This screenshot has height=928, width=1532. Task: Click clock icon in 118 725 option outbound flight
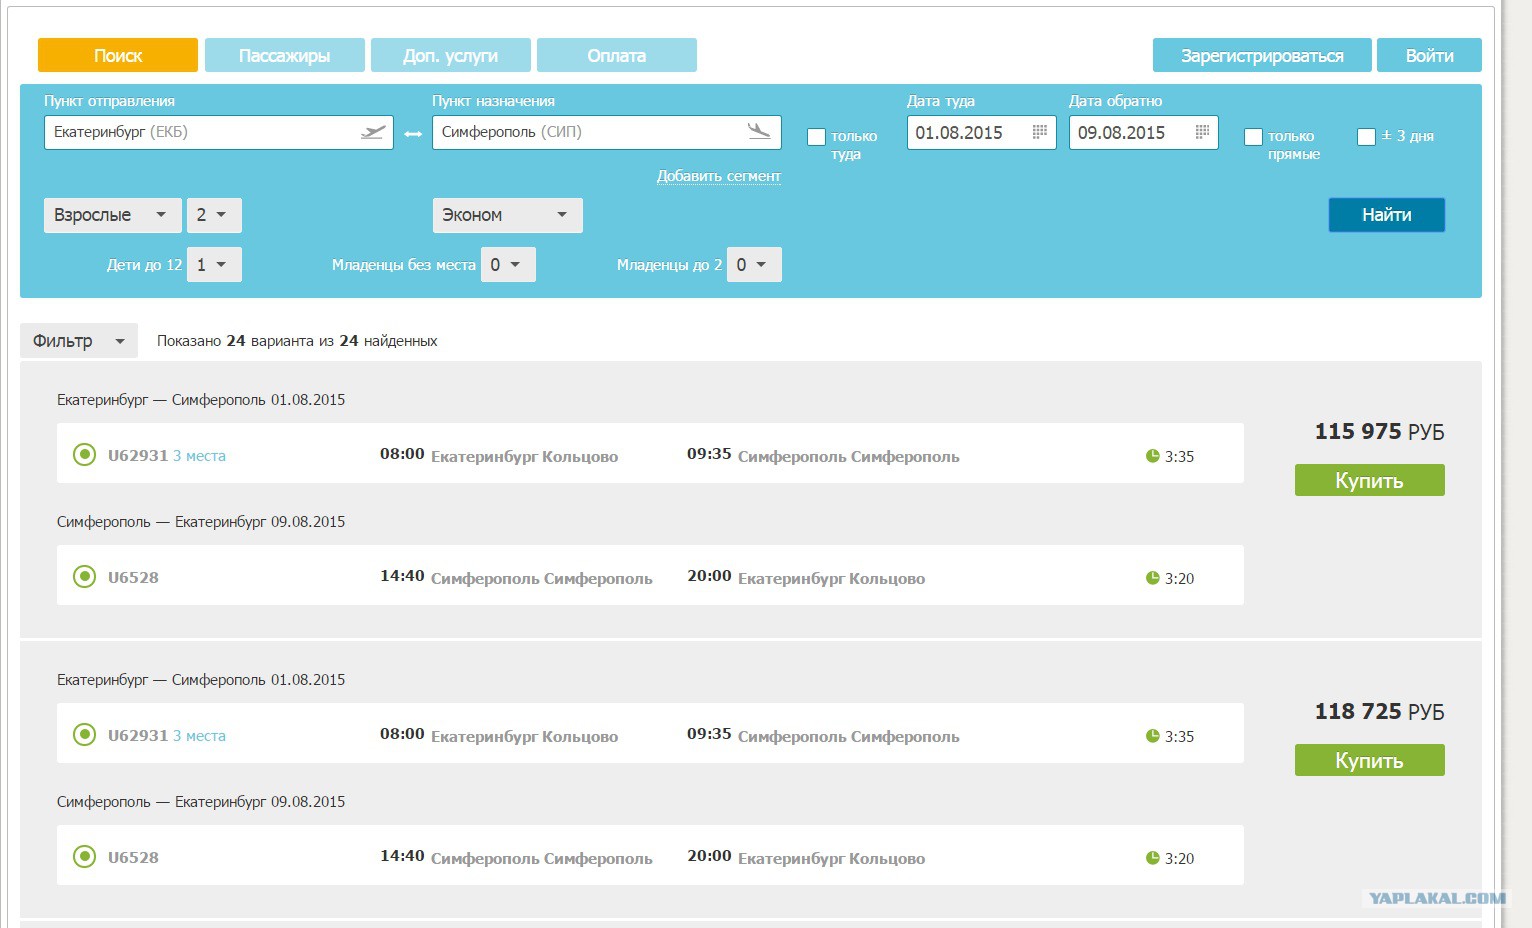(x=1152, y=736)
